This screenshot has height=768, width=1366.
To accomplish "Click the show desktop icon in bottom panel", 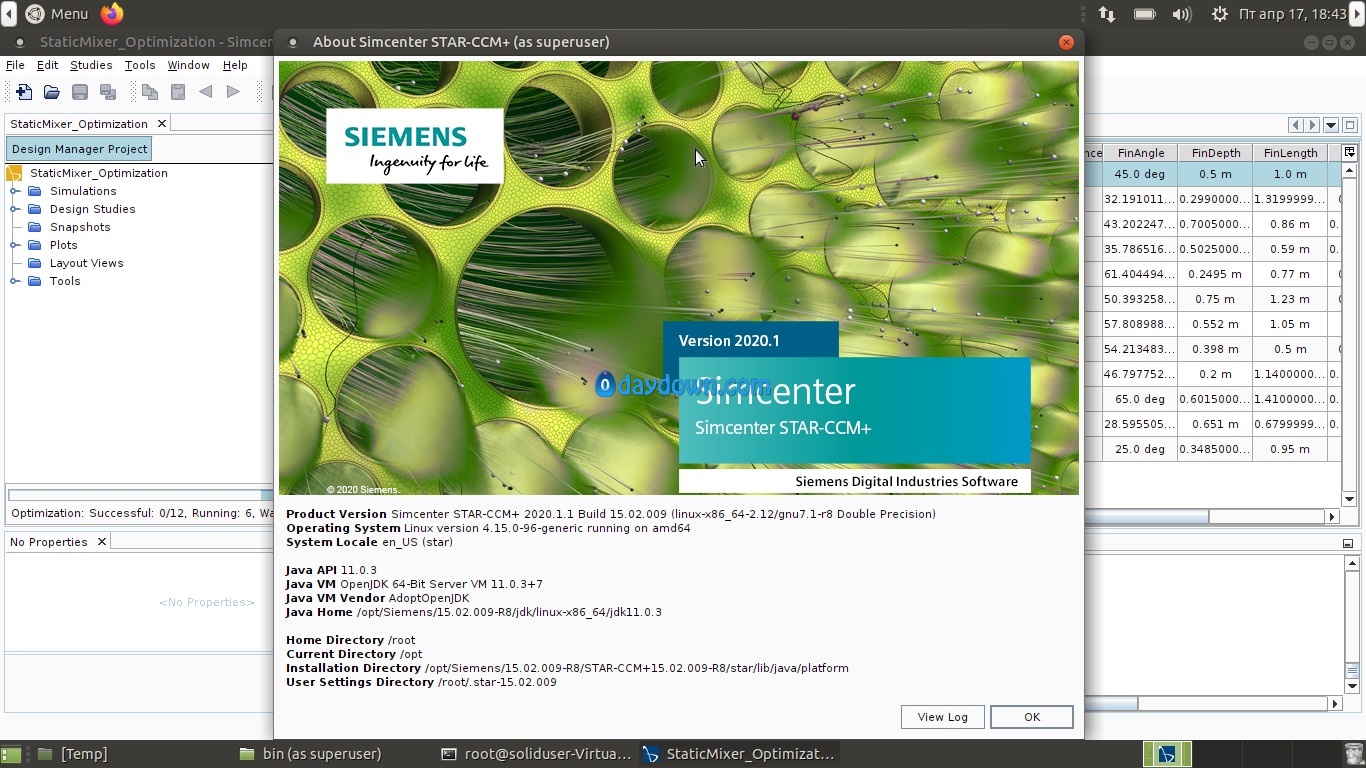I will click(11, 754).
